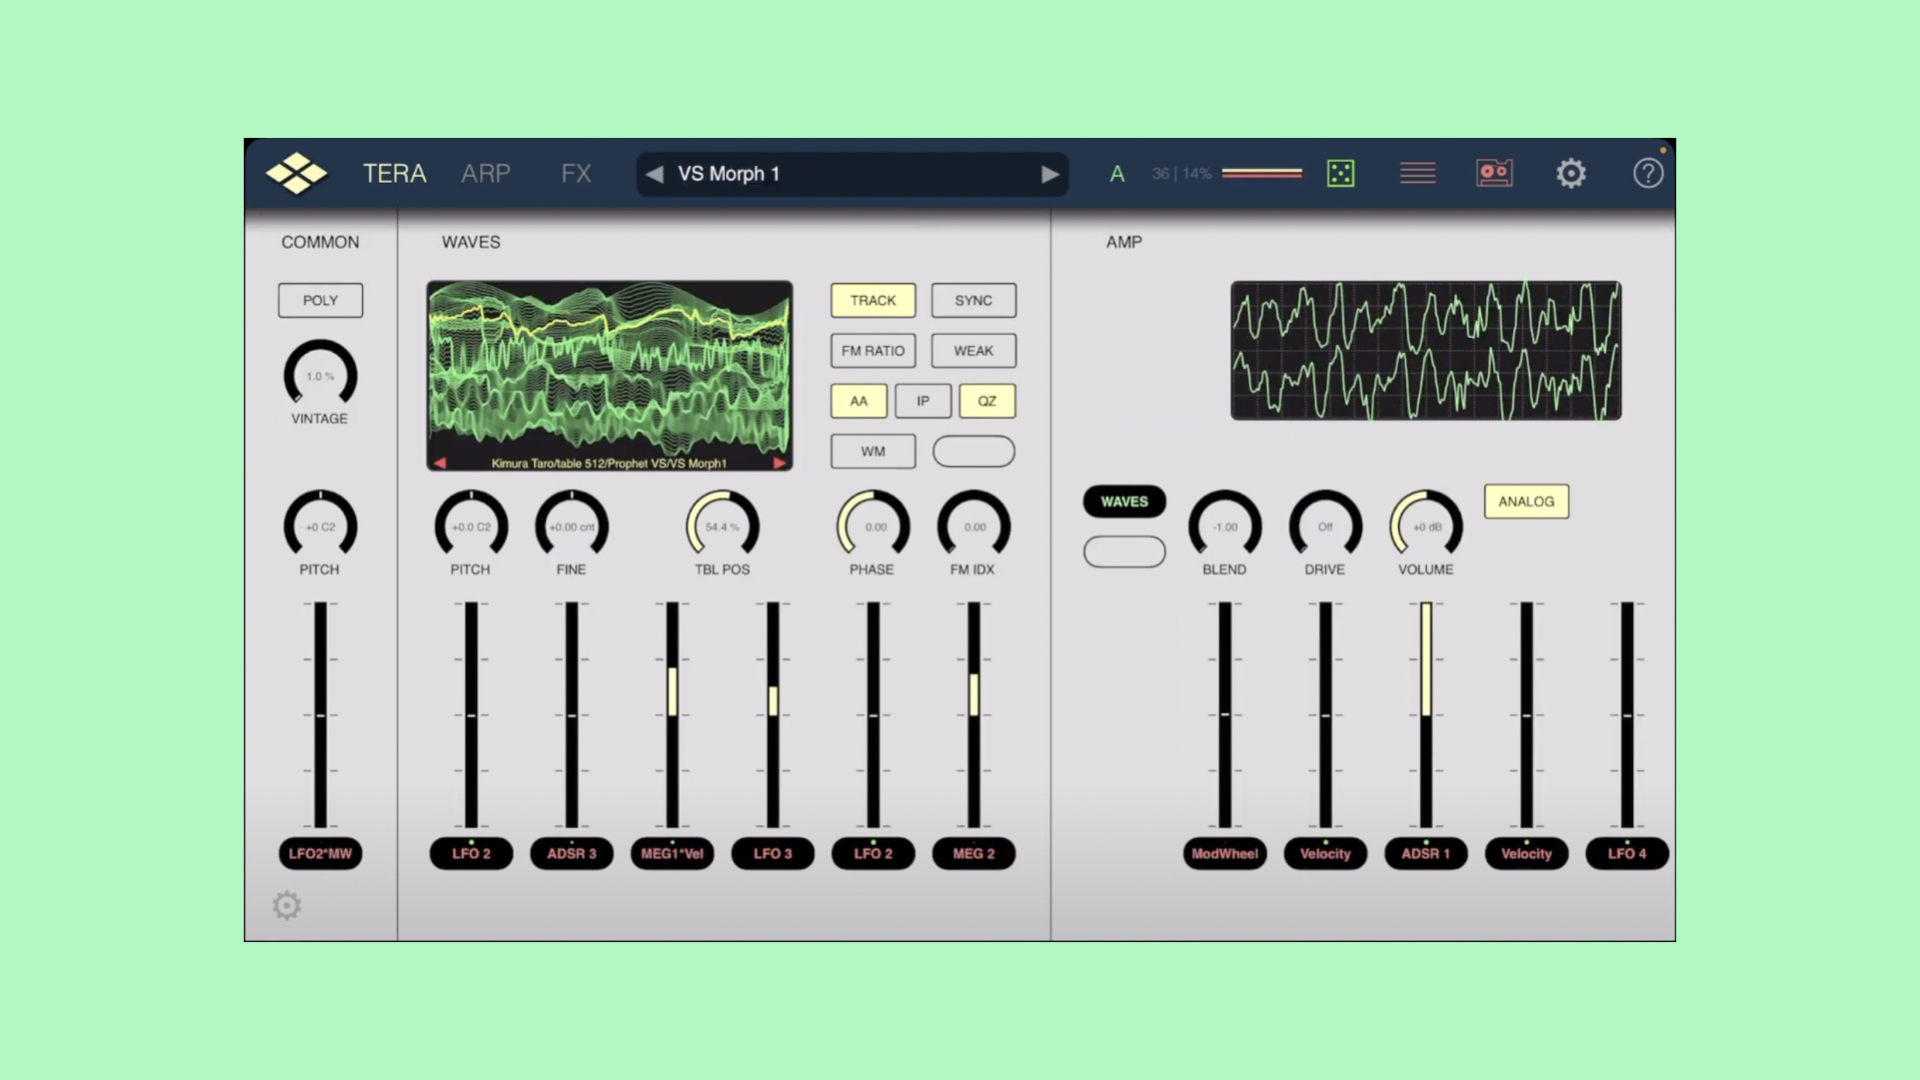Go to next preset with right arrow
This screenshot has width=1920, height=1080.
pyautogui.click(x=1049, y=174)
